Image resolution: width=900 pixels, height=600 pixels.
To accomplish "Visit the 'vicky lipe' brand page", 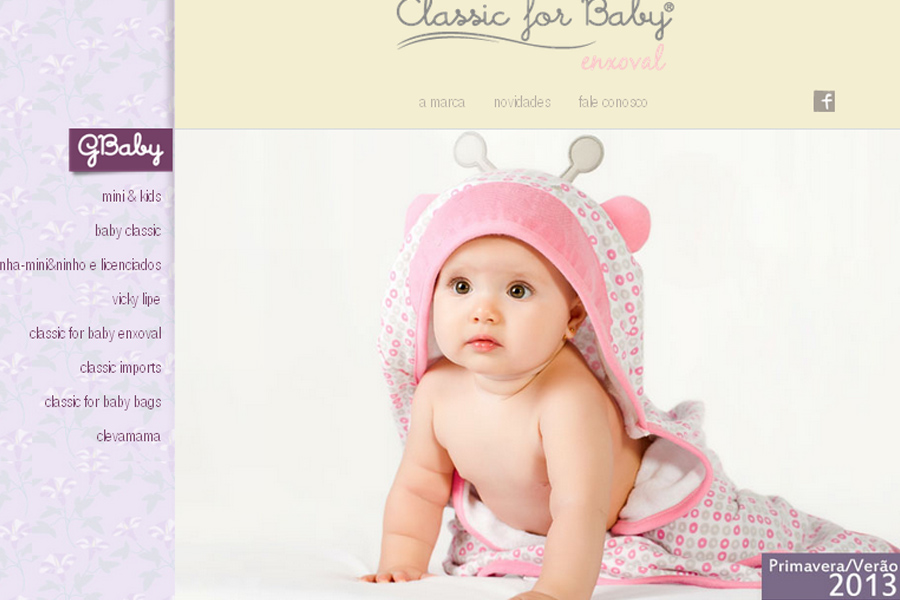I will pyautogui.click(x=136, y=299).
